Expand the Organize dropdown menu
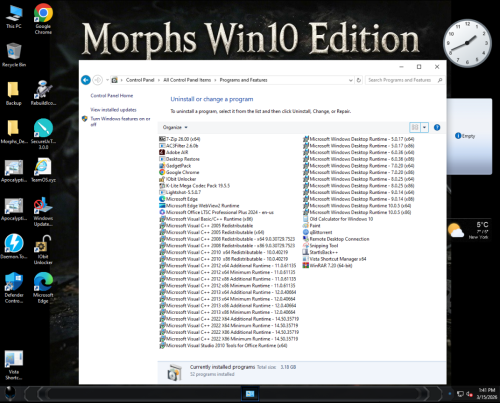The width and height of the screenshot is (500, 403). click(175, 127)
